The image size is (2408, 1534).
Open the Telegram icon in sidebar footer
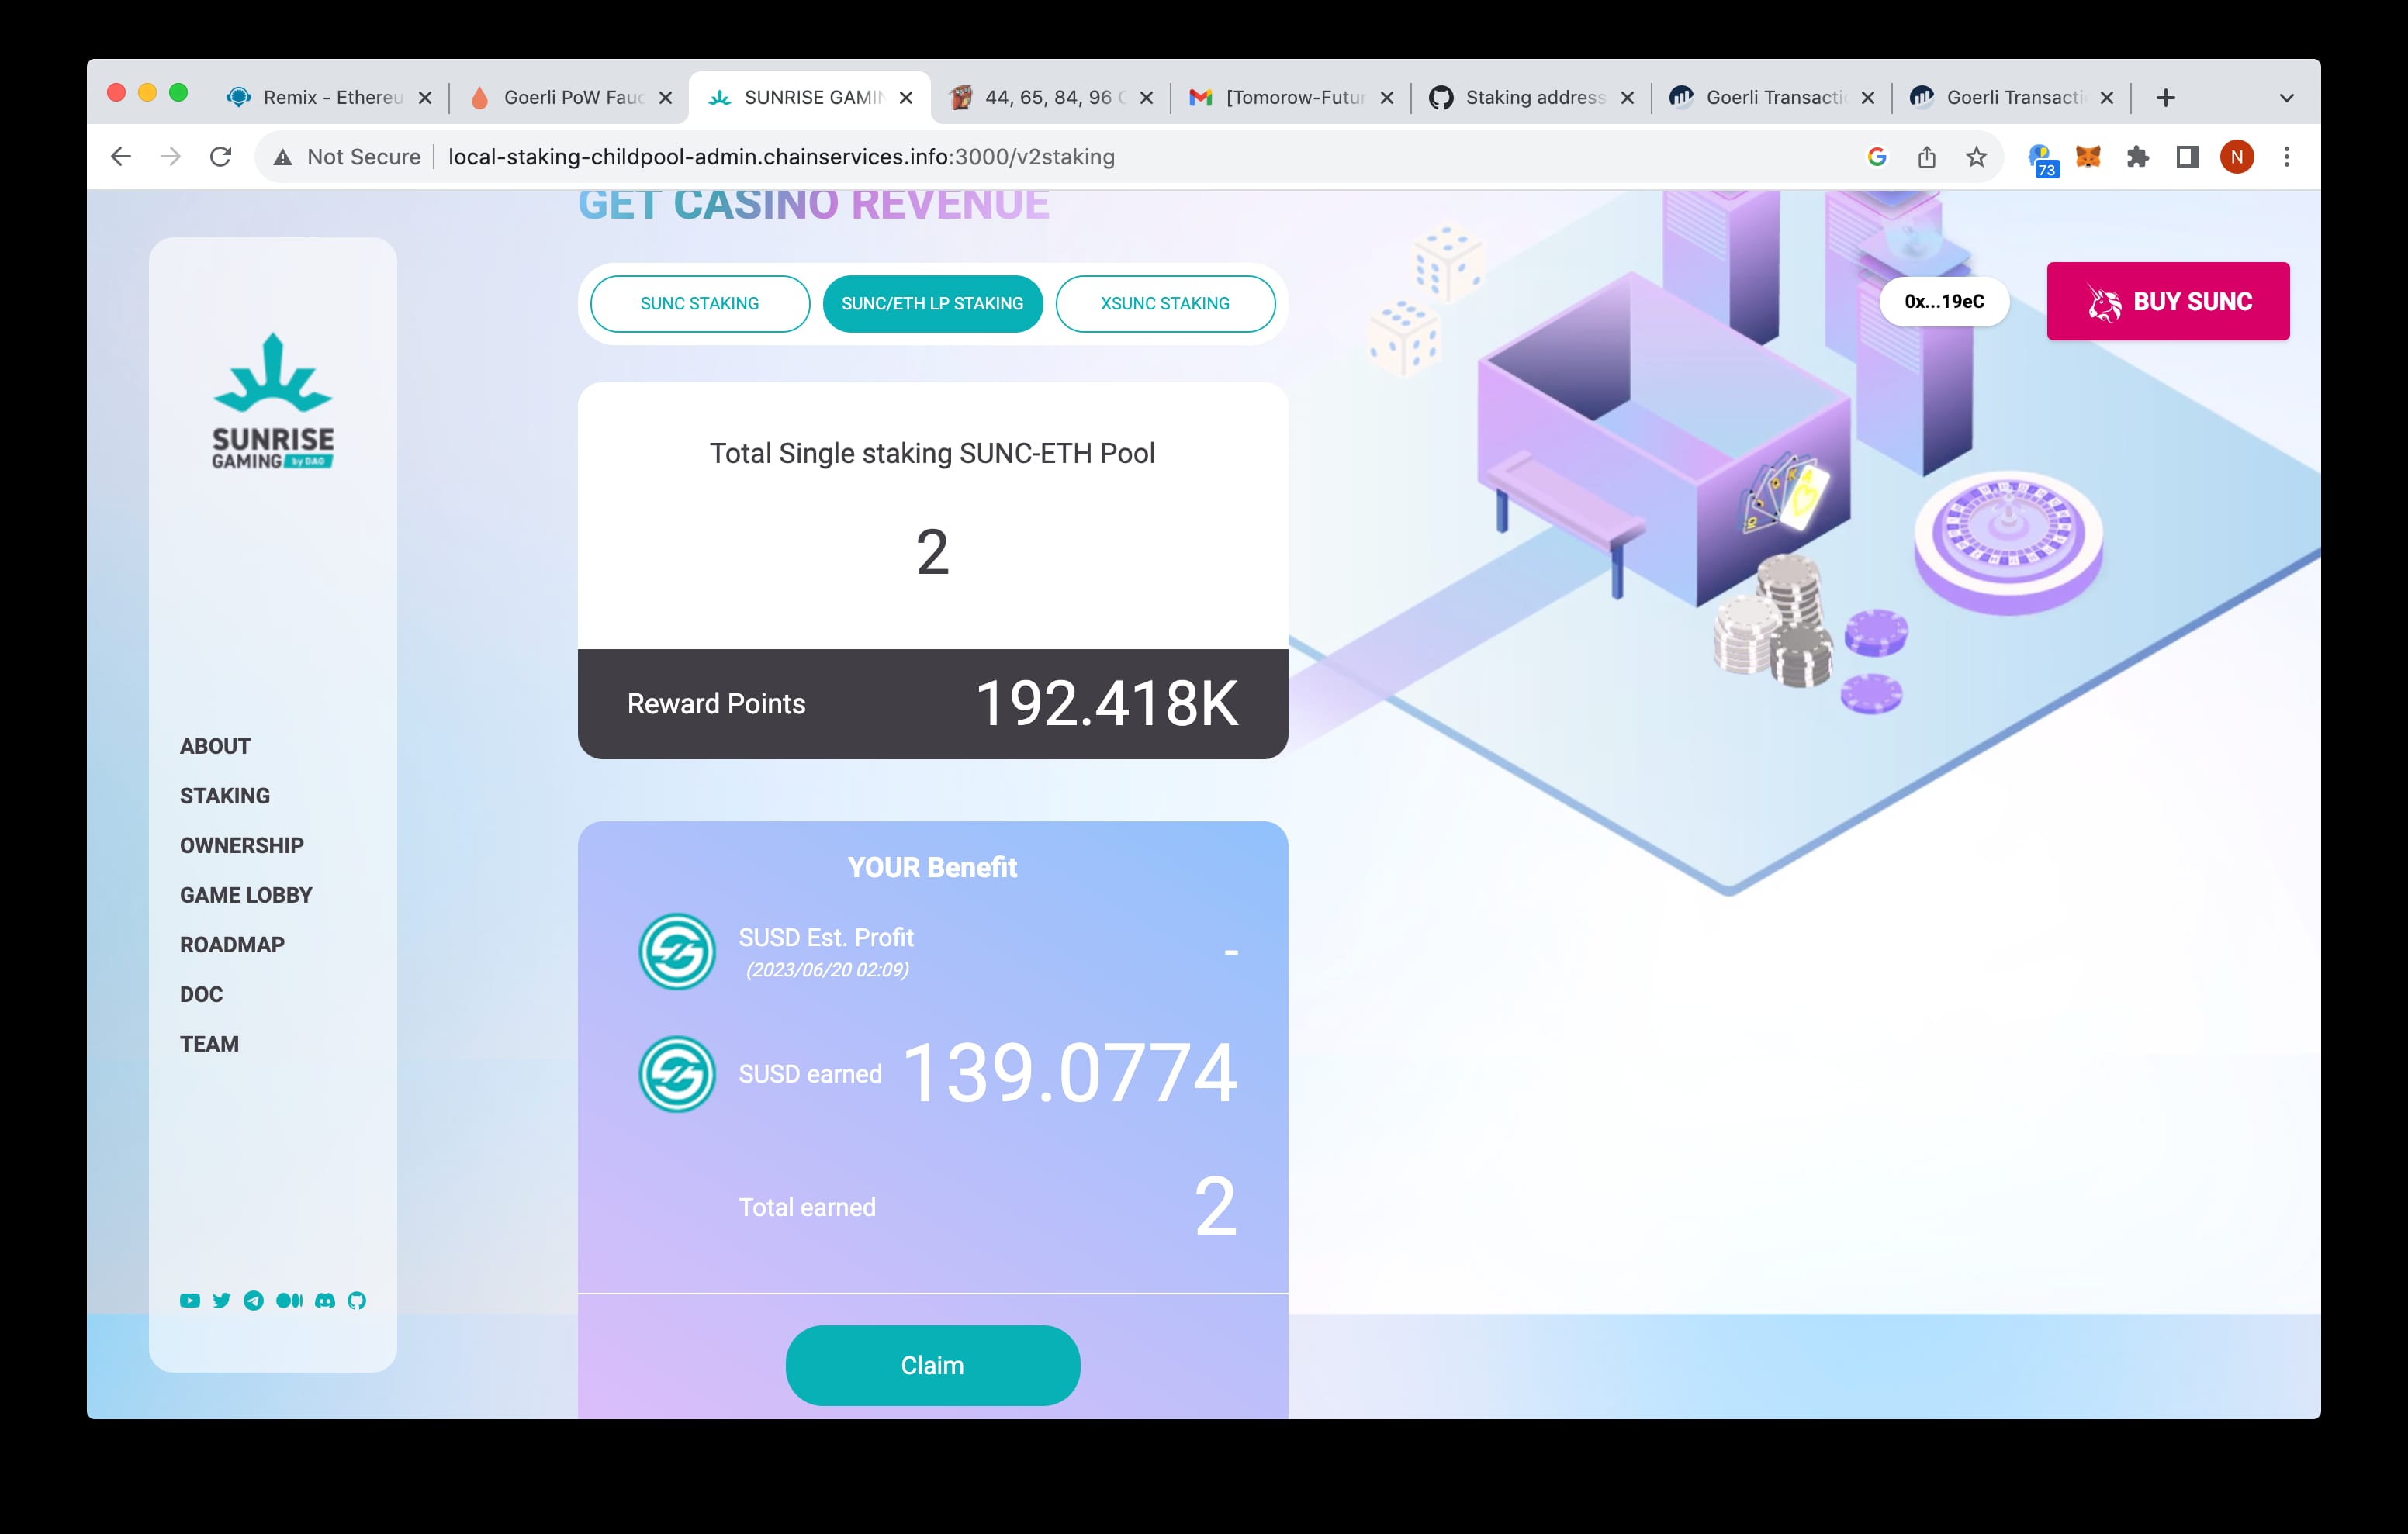[x=254, y=1300]
